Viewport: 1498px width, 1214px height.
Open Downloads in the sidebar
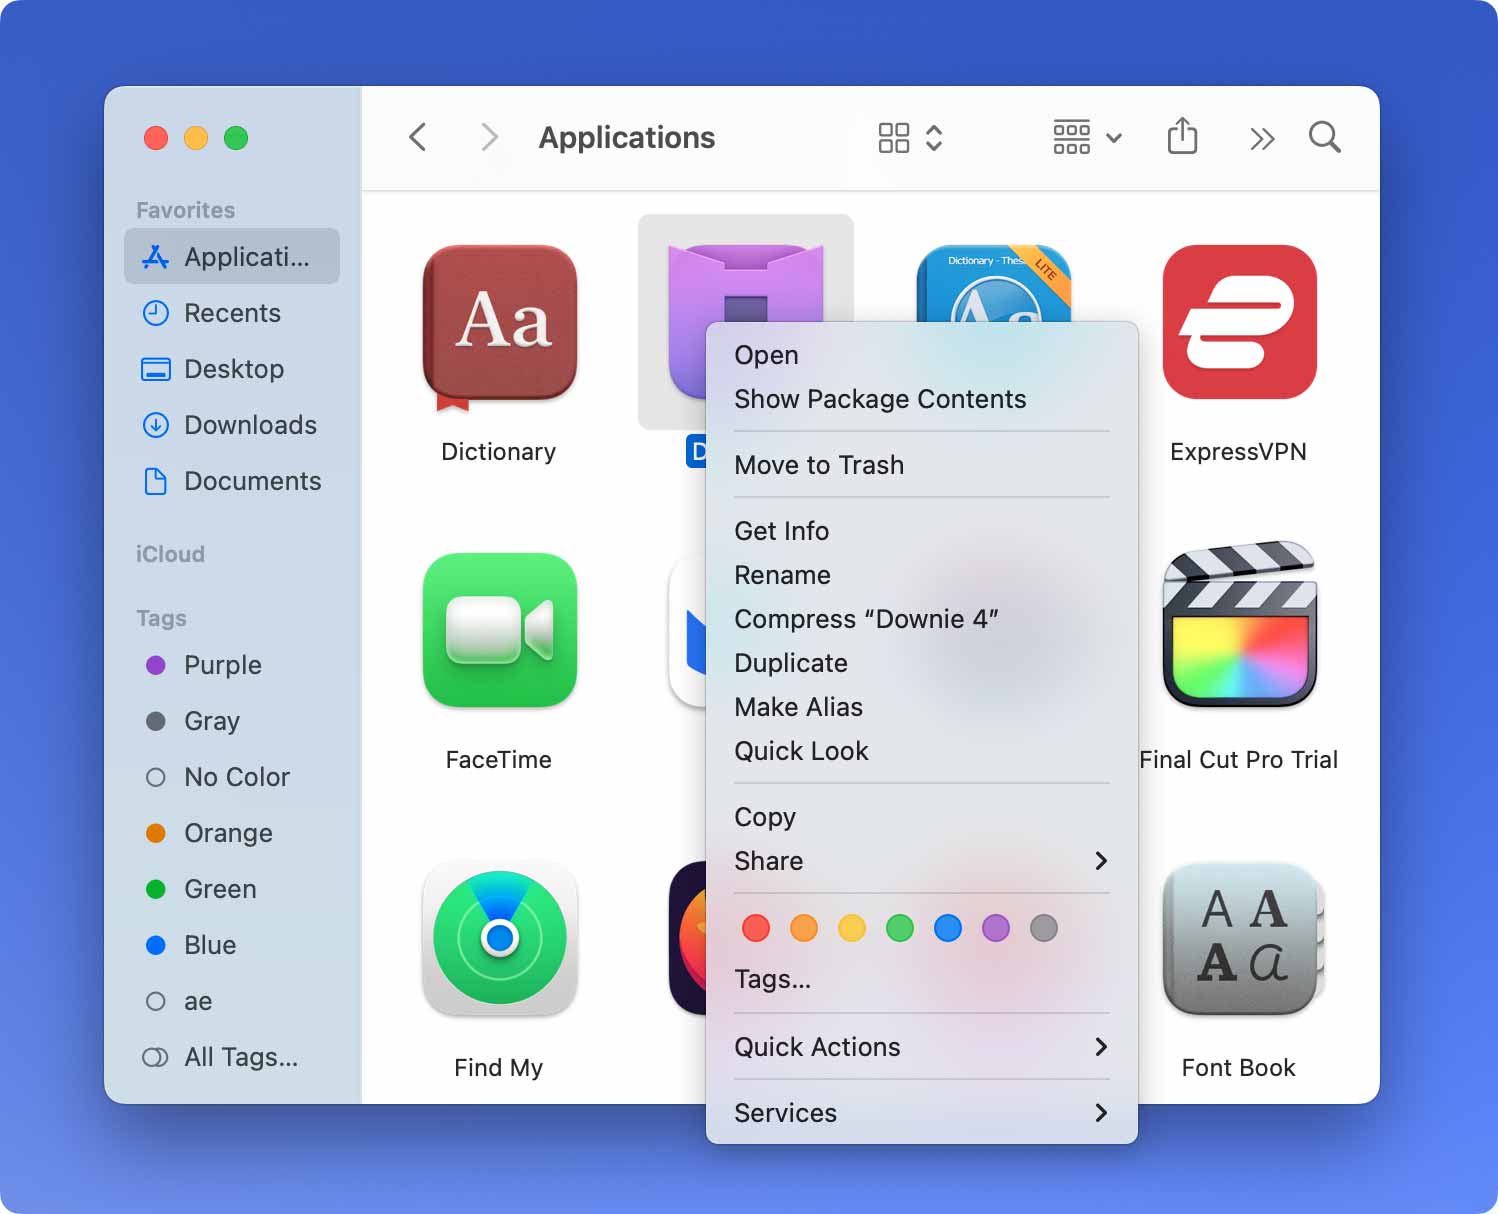[250, 425]
